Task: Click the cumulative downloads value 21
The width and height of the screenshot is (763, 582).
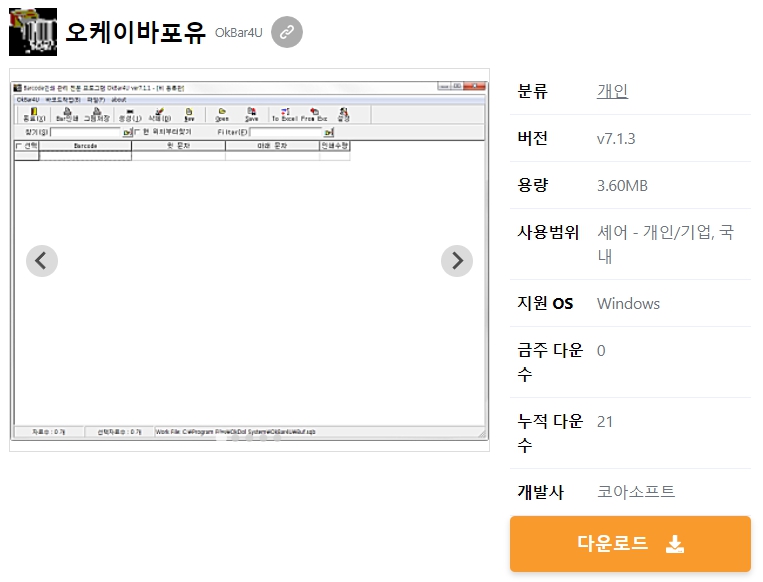Action: [x=605, y=421]
